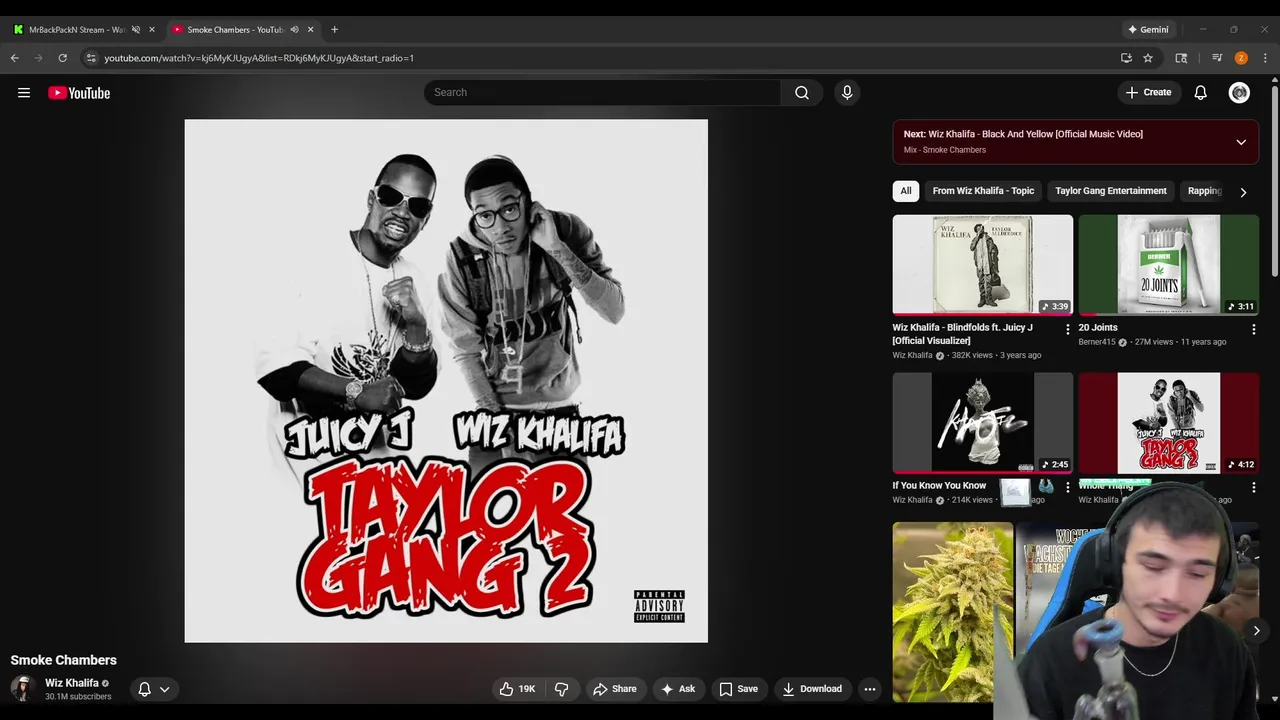The image size is (1280, 720).
Task: Select the All filter chip
Action: [906, 191]
